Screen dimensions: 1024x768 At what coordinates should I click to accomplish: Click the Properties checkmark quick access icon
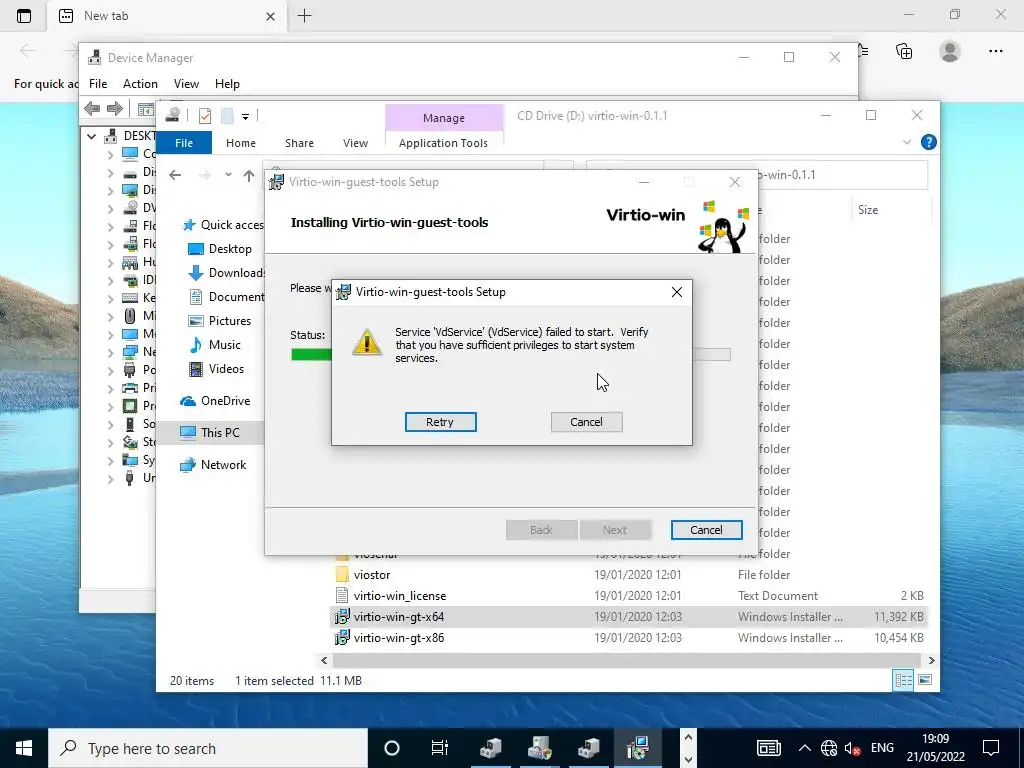click(x=205, y=116)
